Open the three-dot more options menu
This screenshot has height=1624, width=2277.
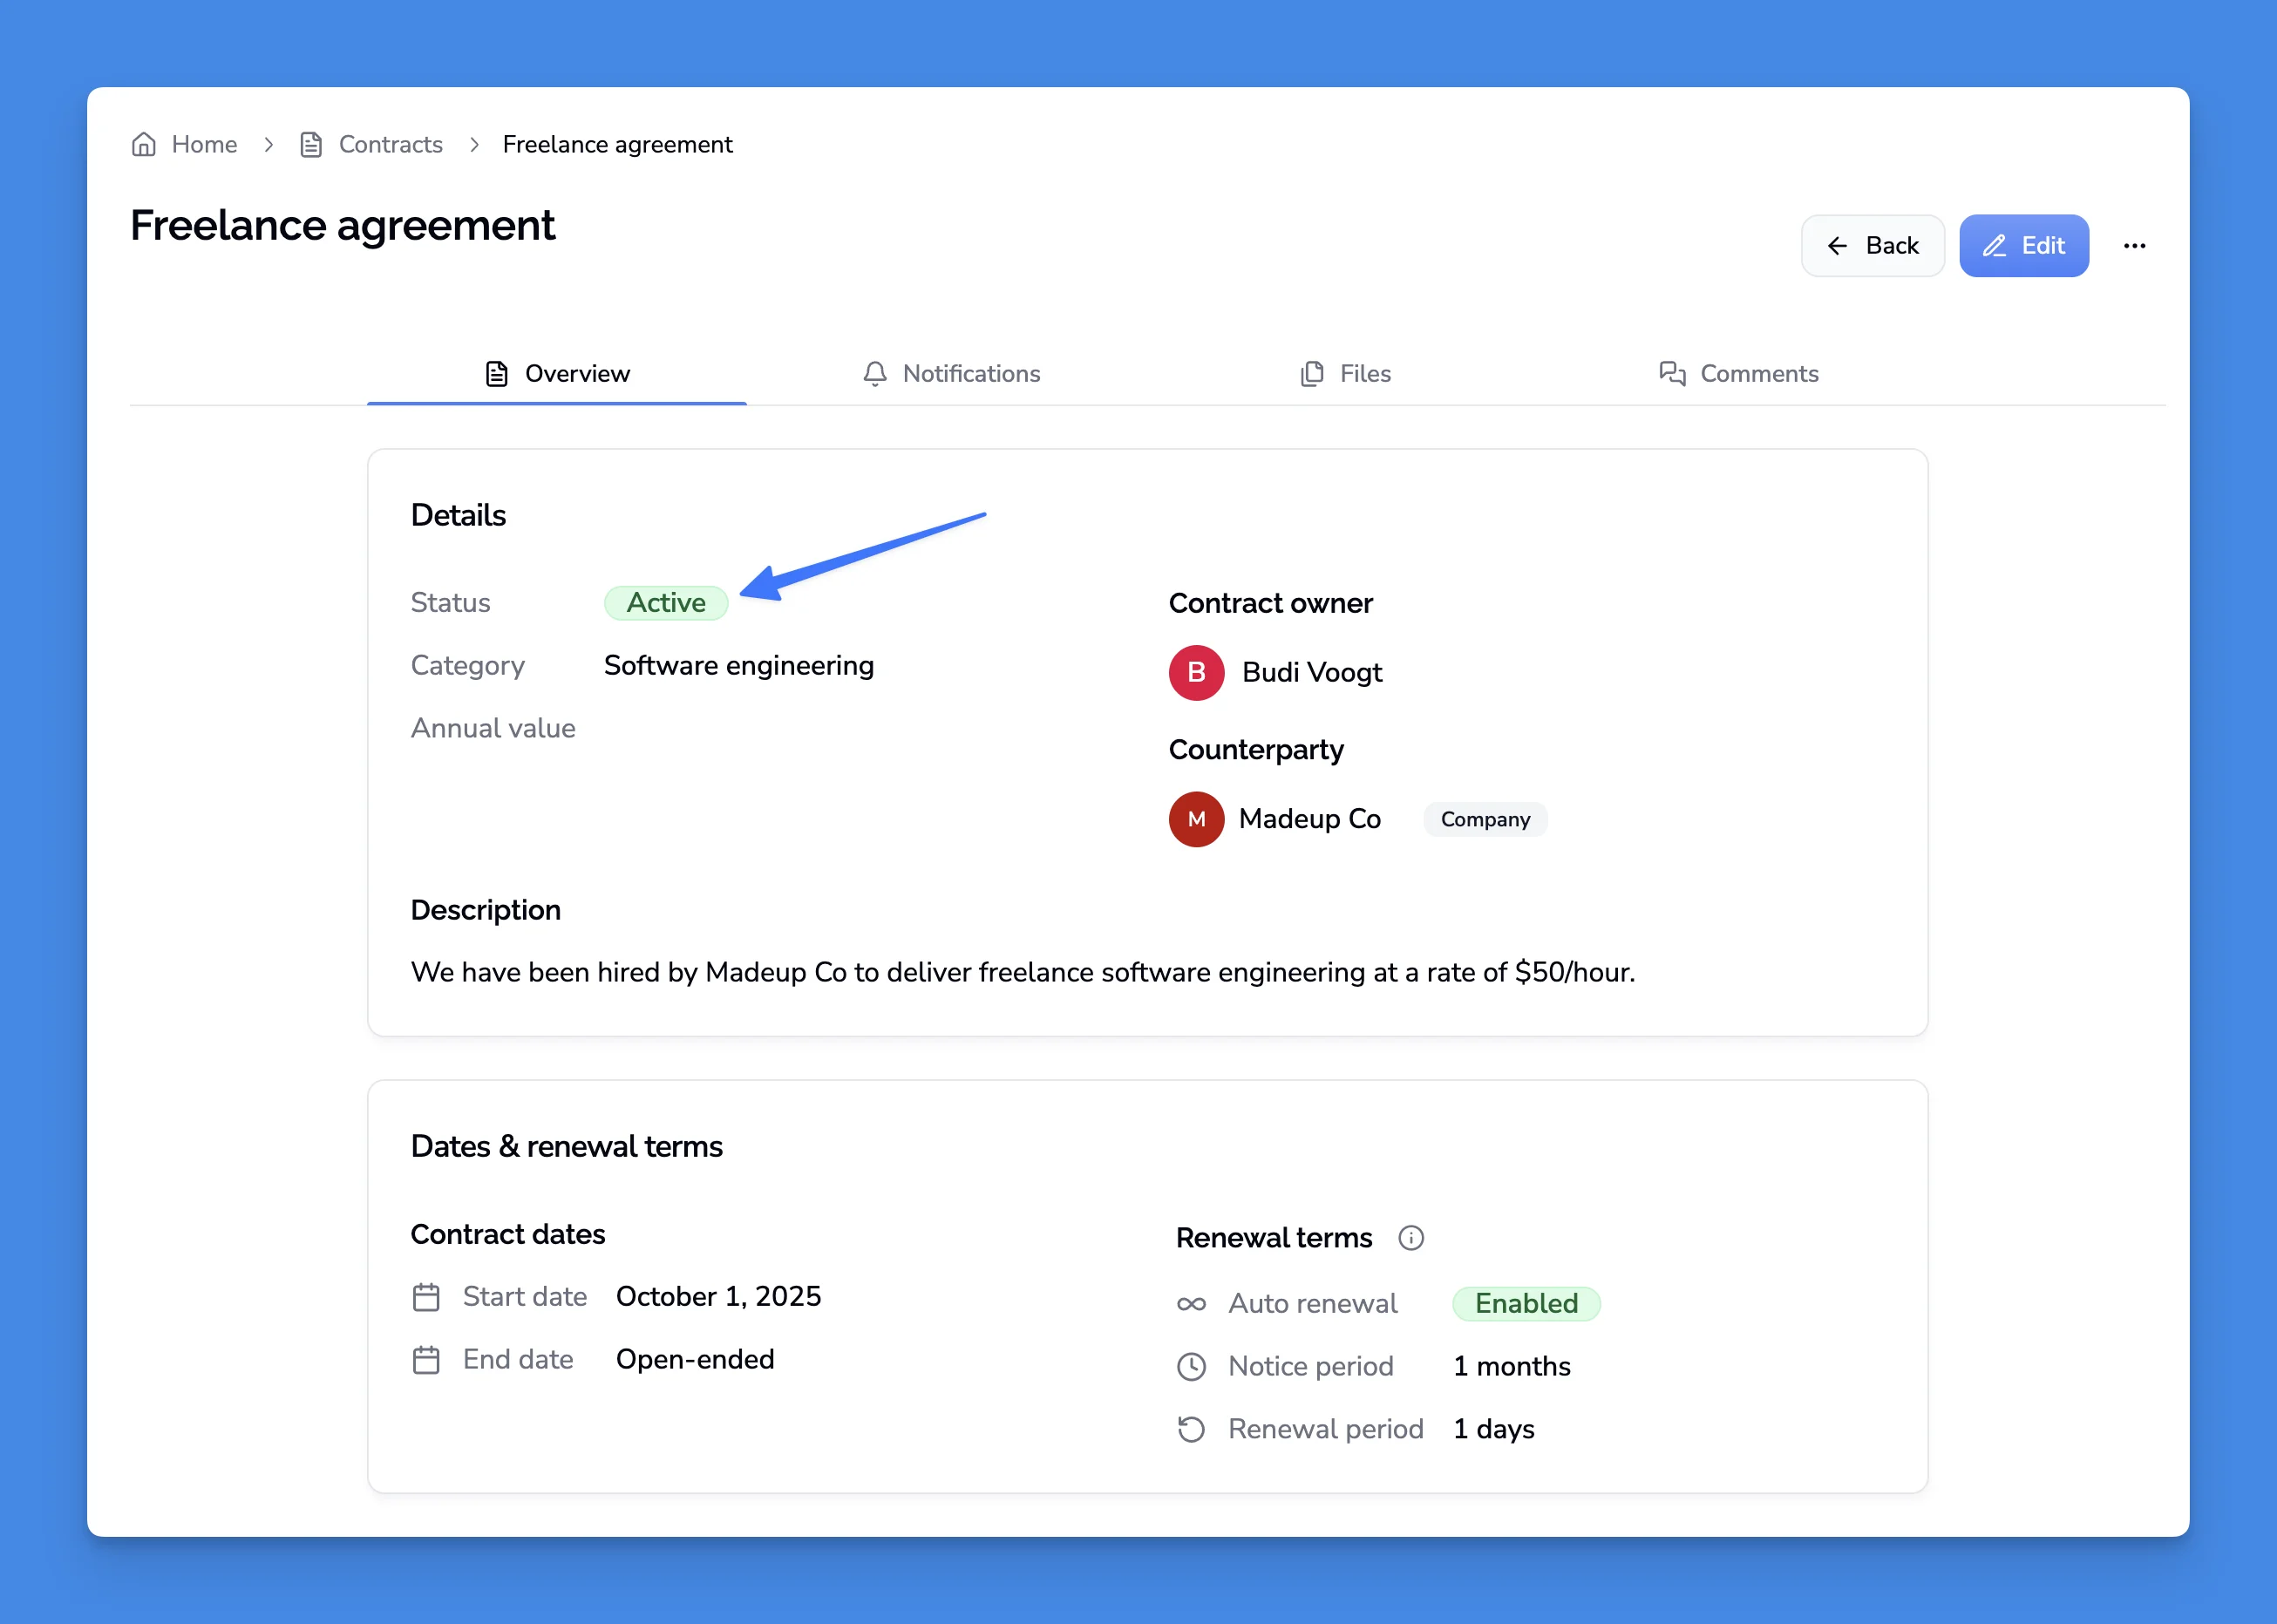[x=2134, y=246]
